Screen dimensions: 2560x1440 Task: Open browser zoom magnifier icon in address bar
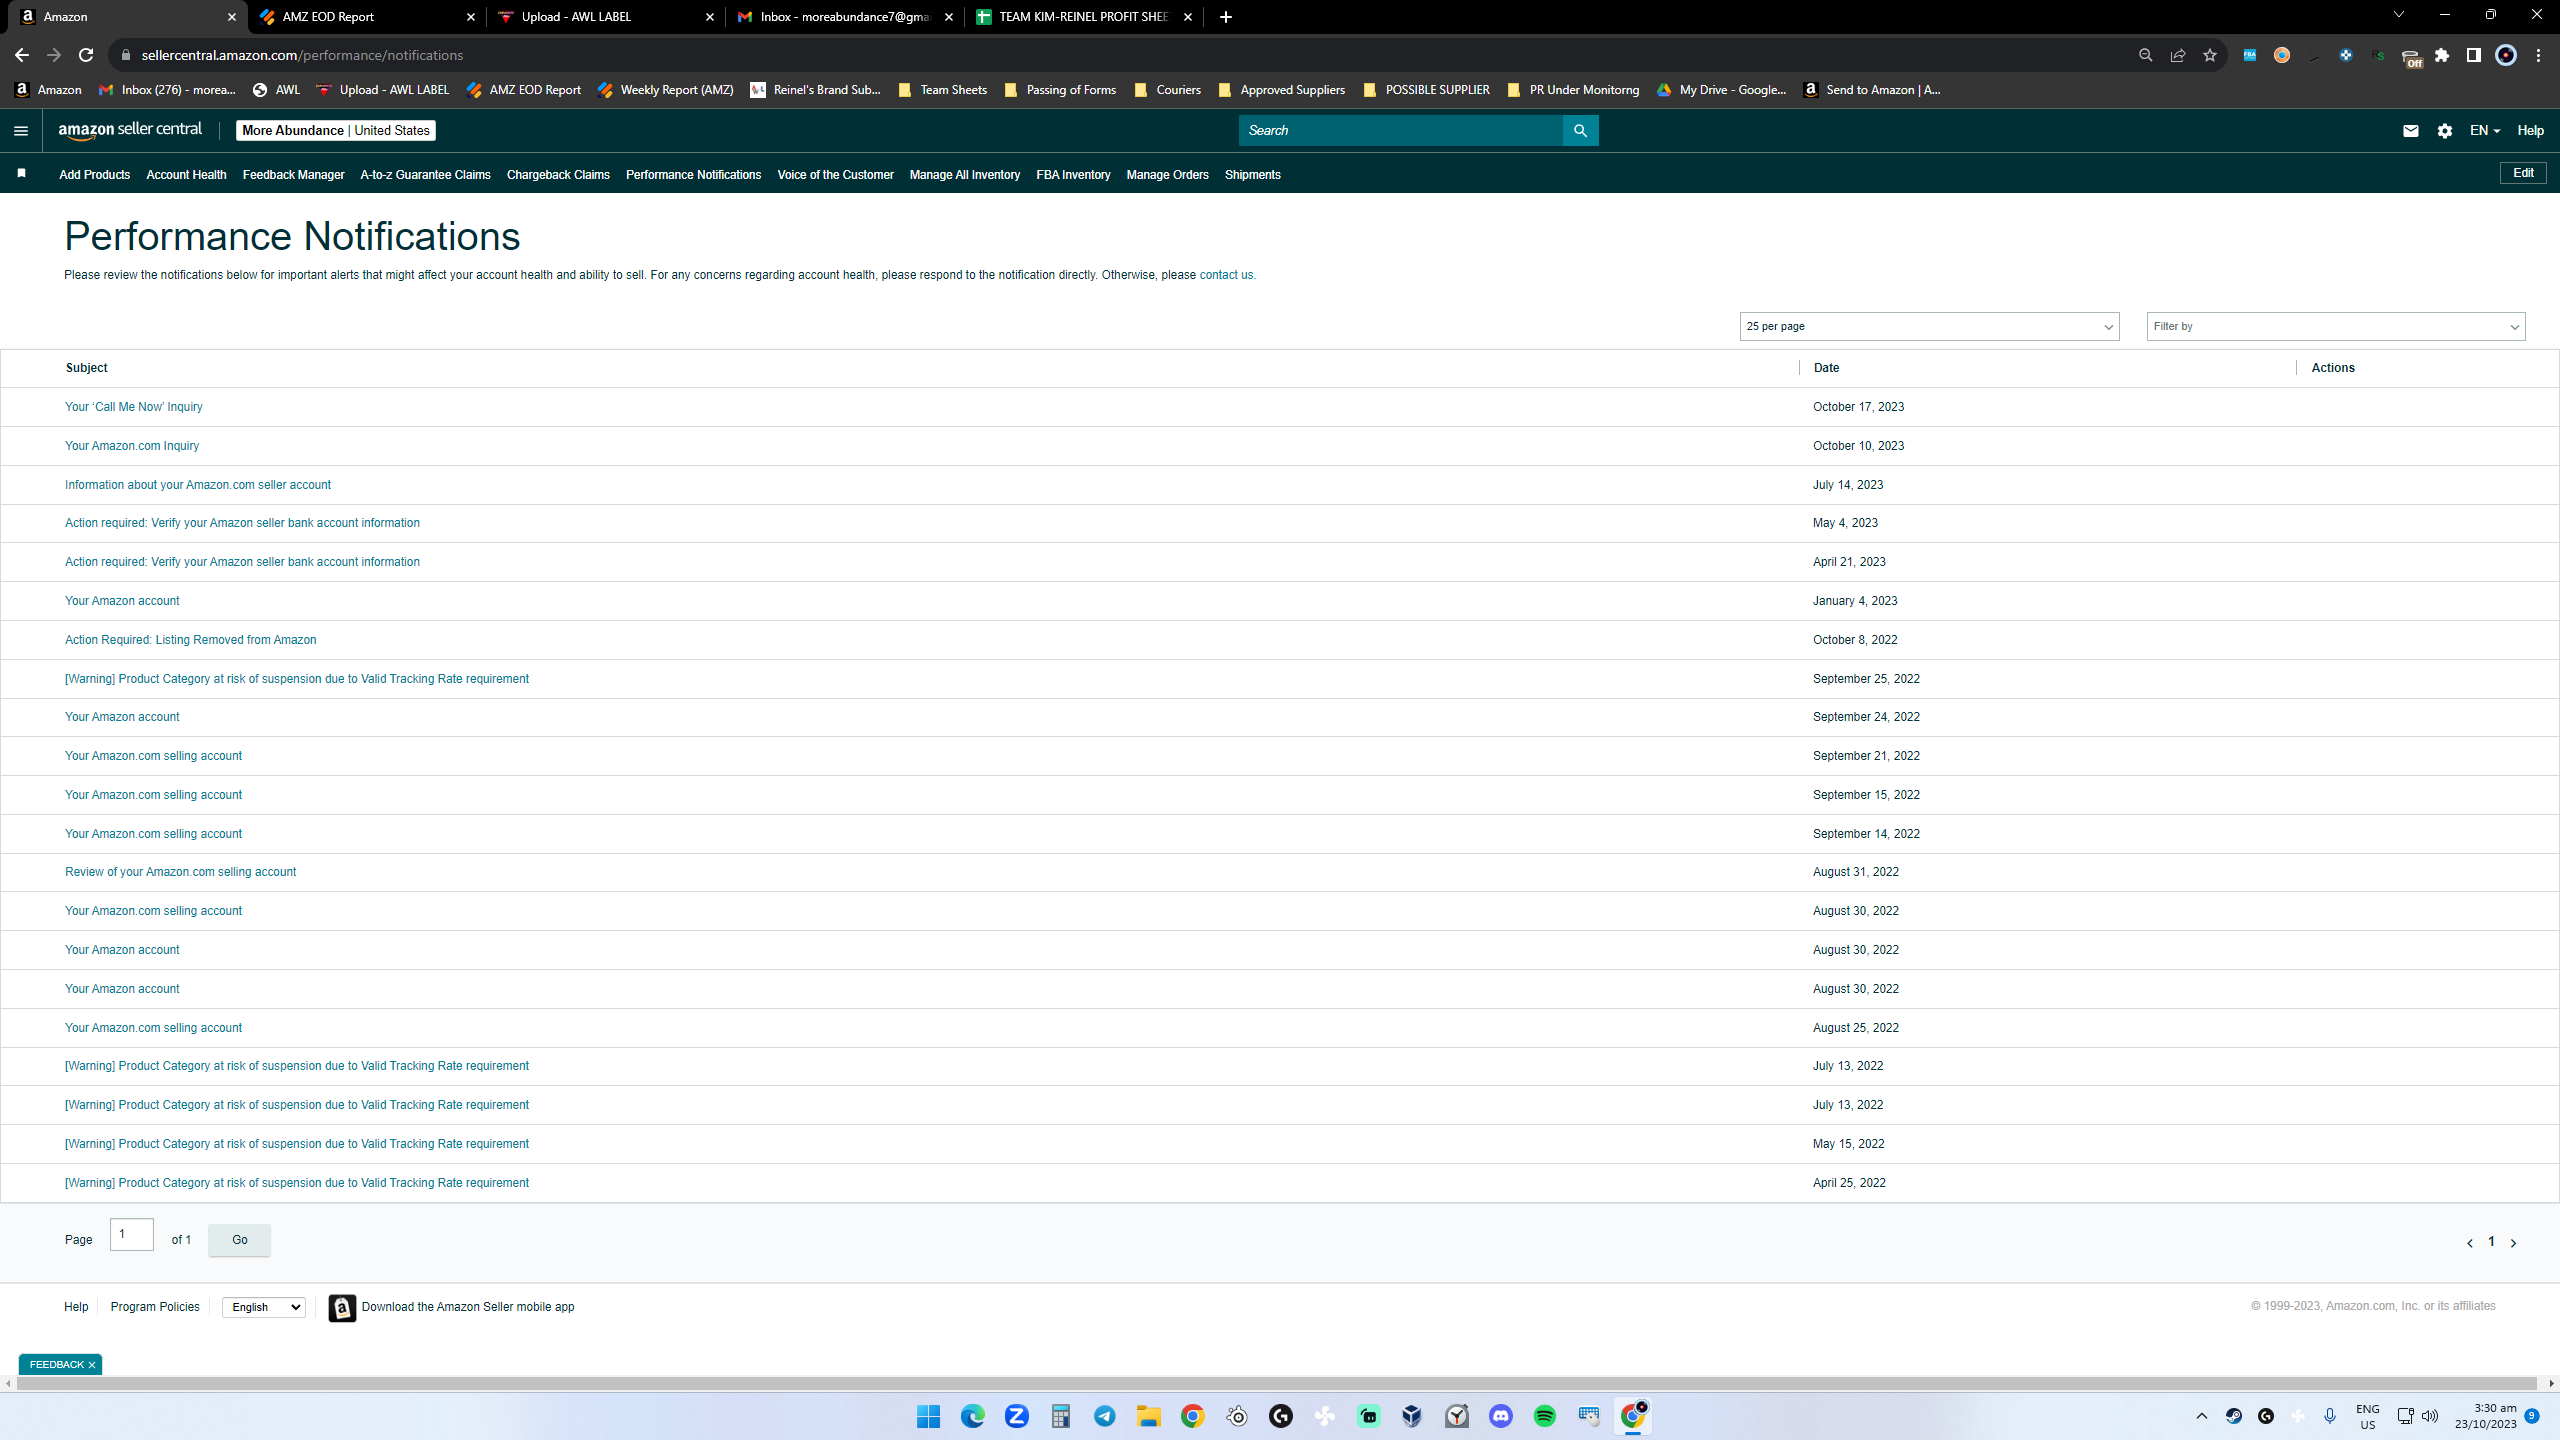point(2146,55)
